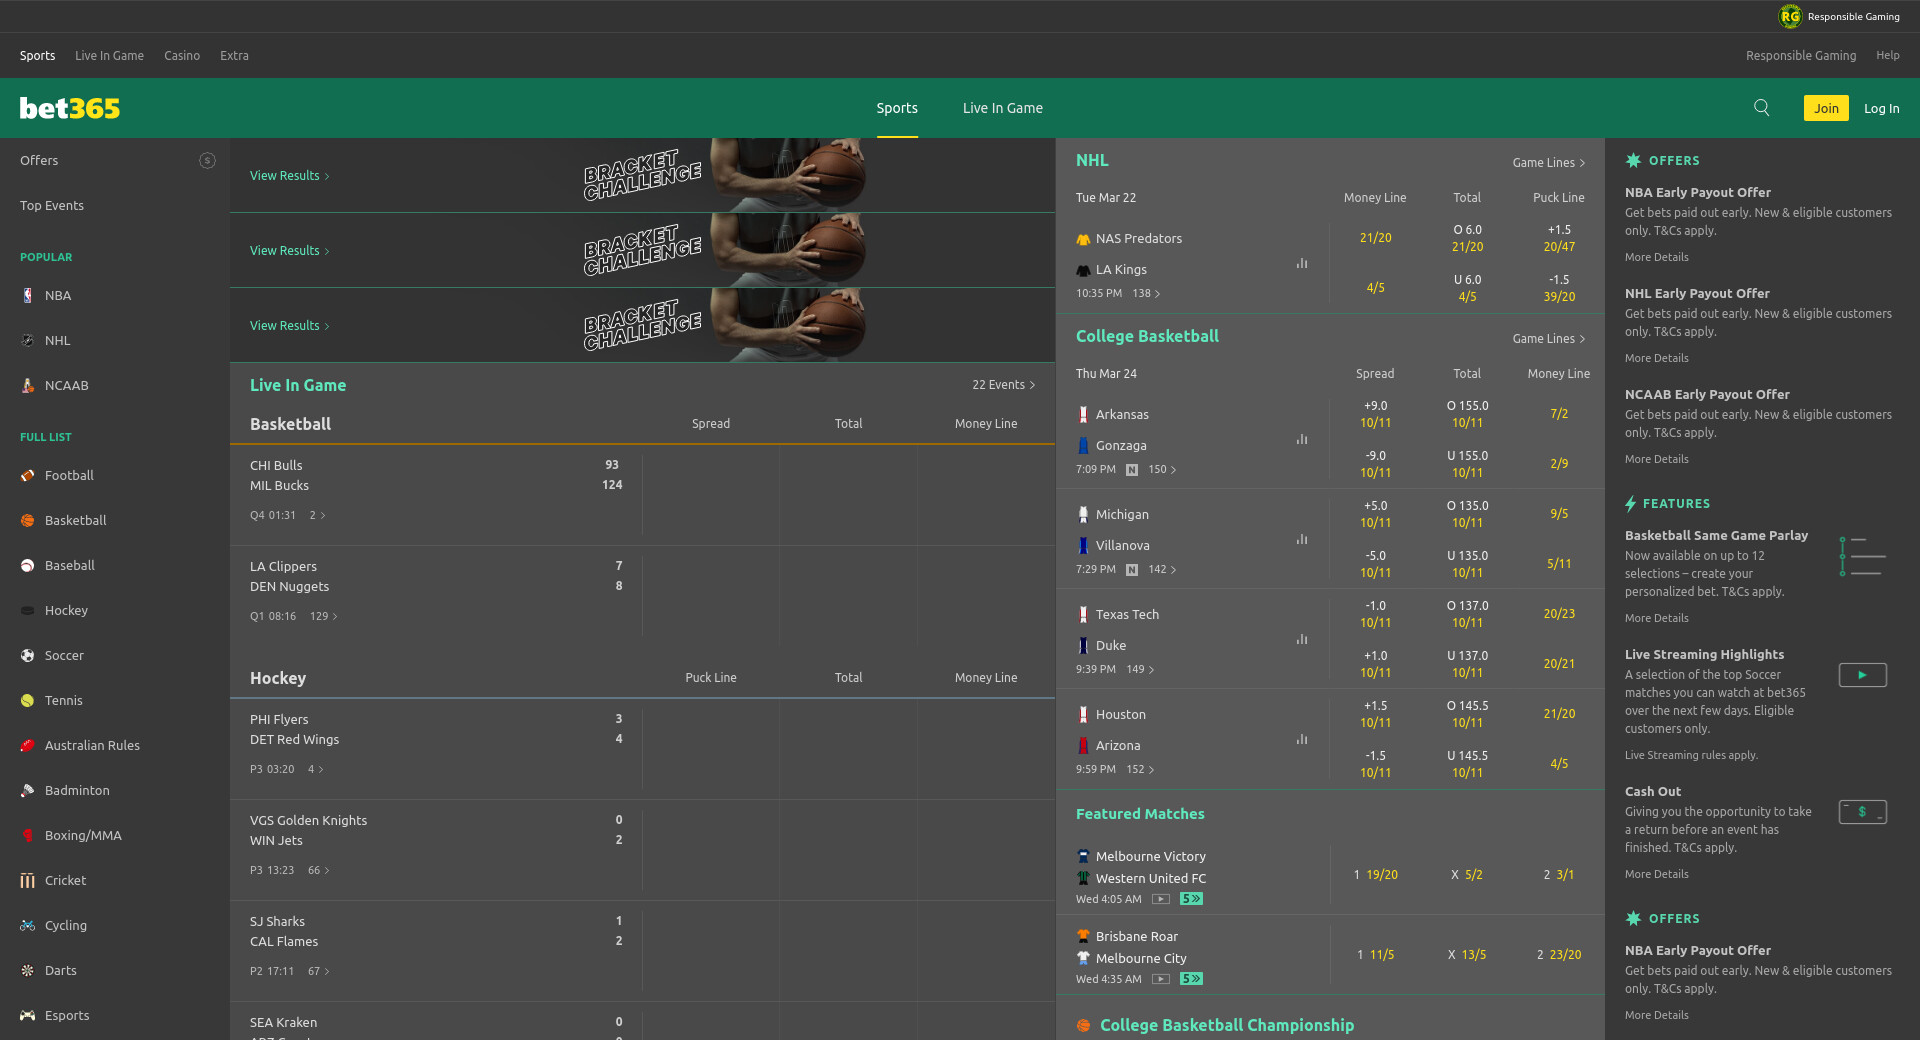Open the search magnifier icon
1920x1040 pixels.
1761,108
